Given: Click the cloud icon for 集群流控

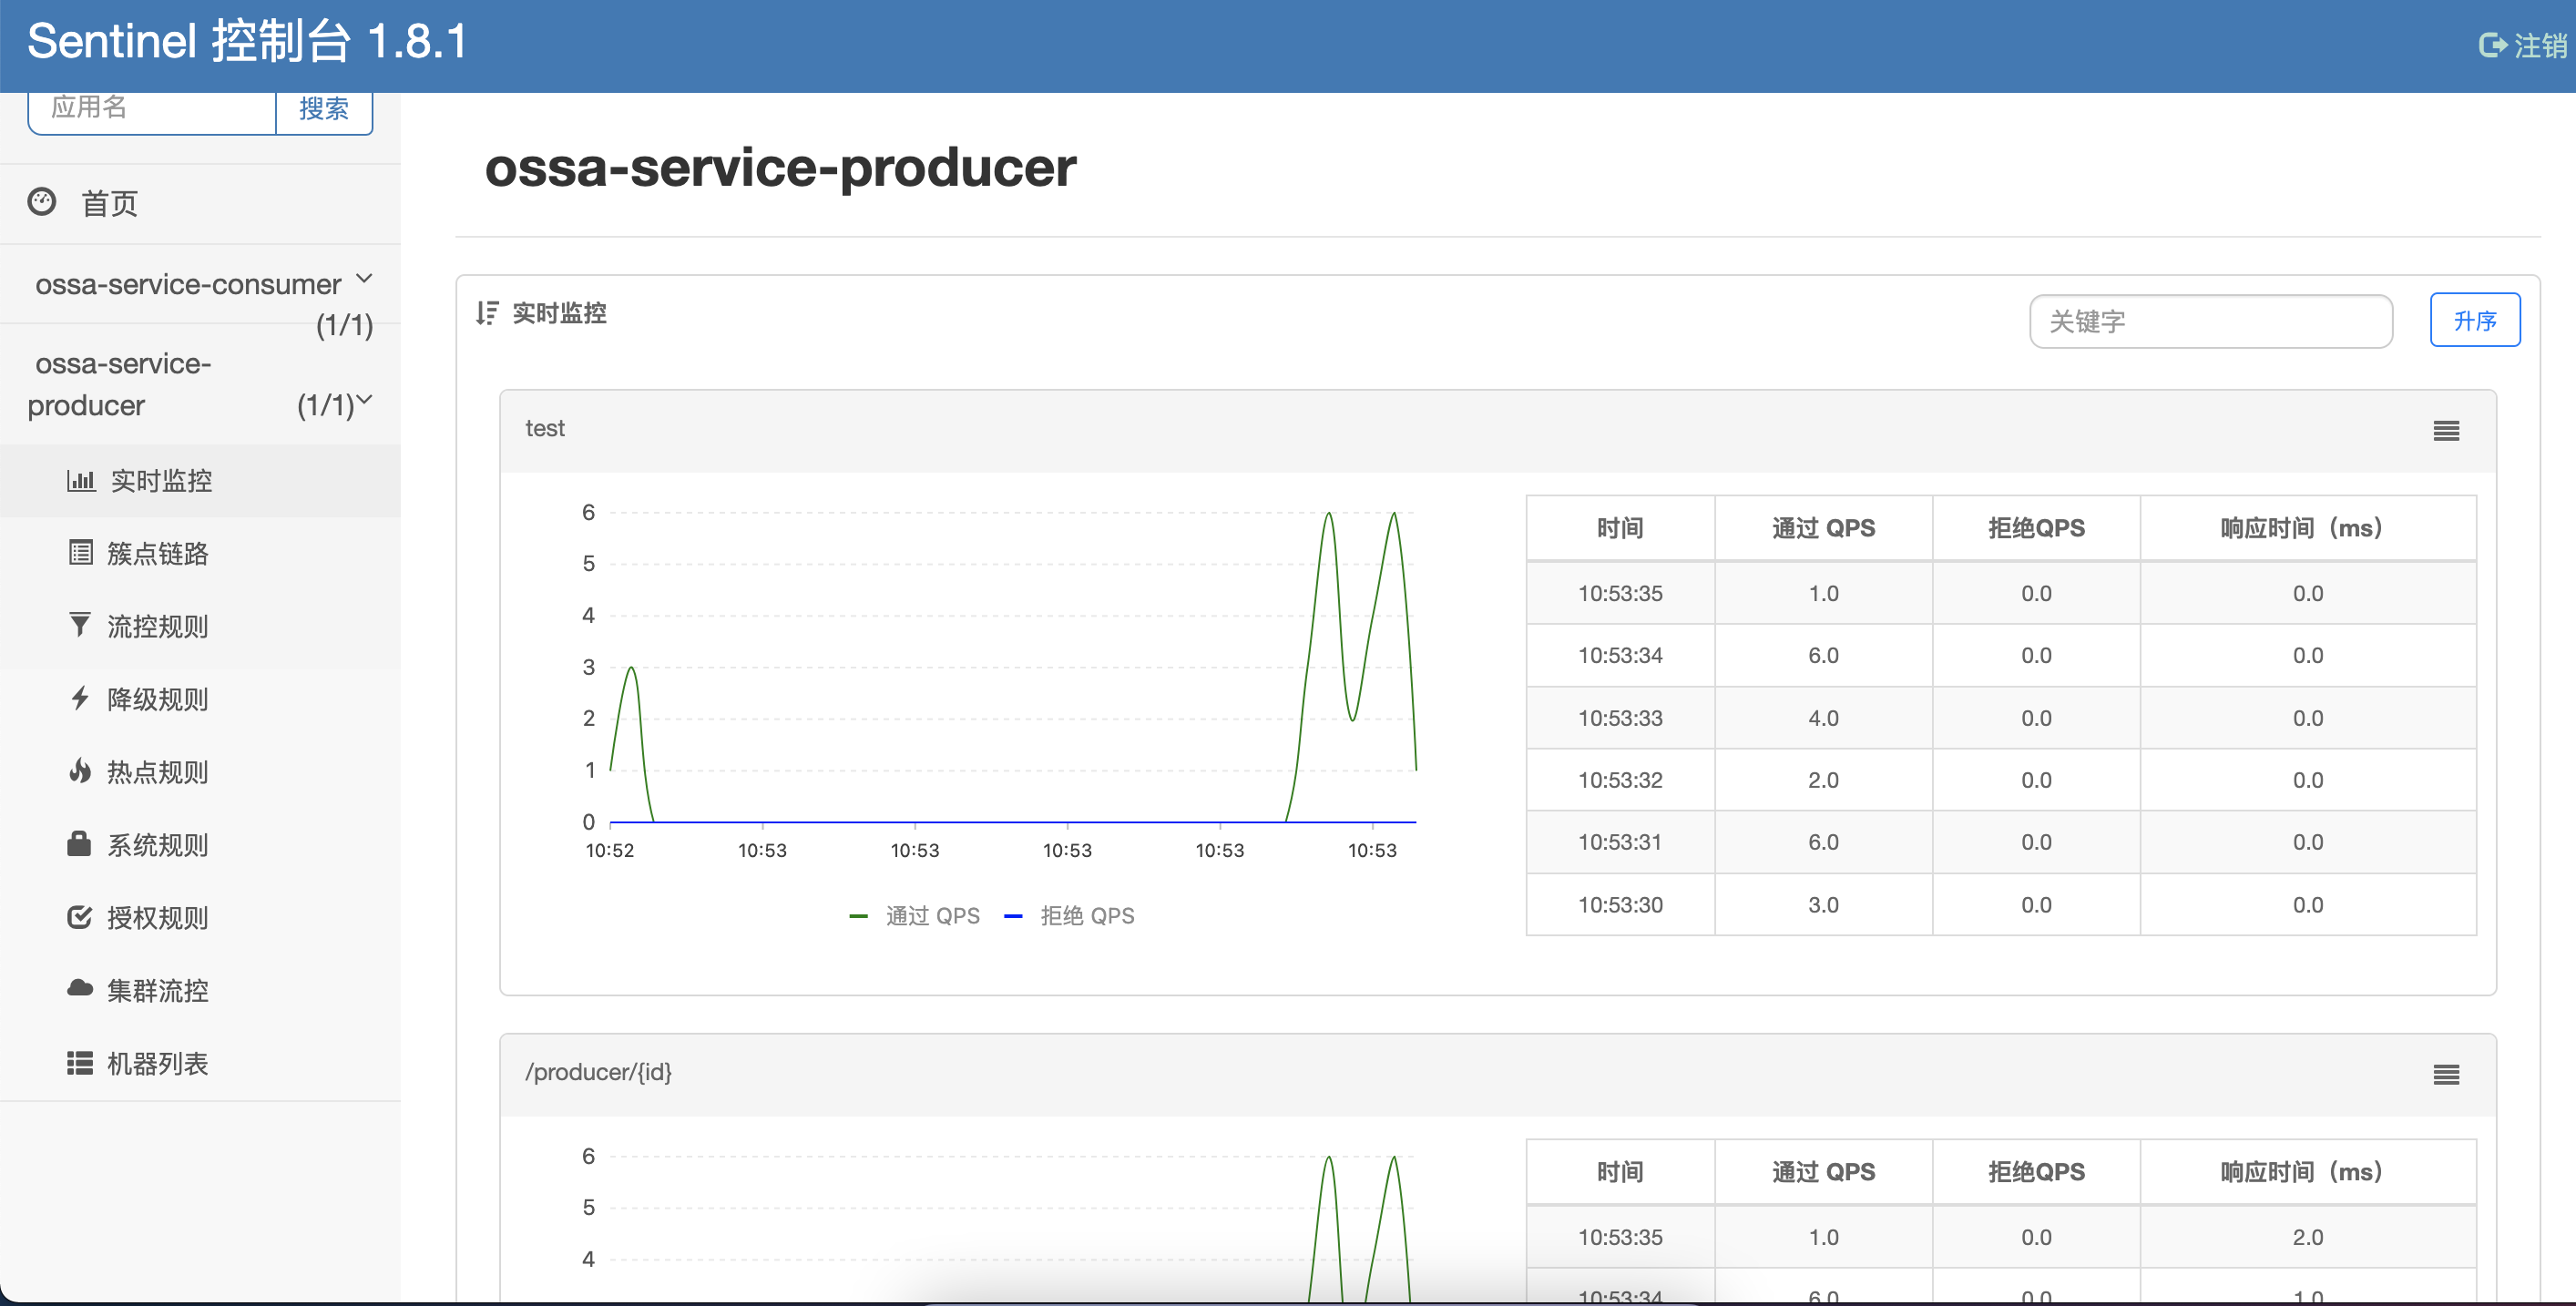Looking at the screenshot, I should coord(80,989).
